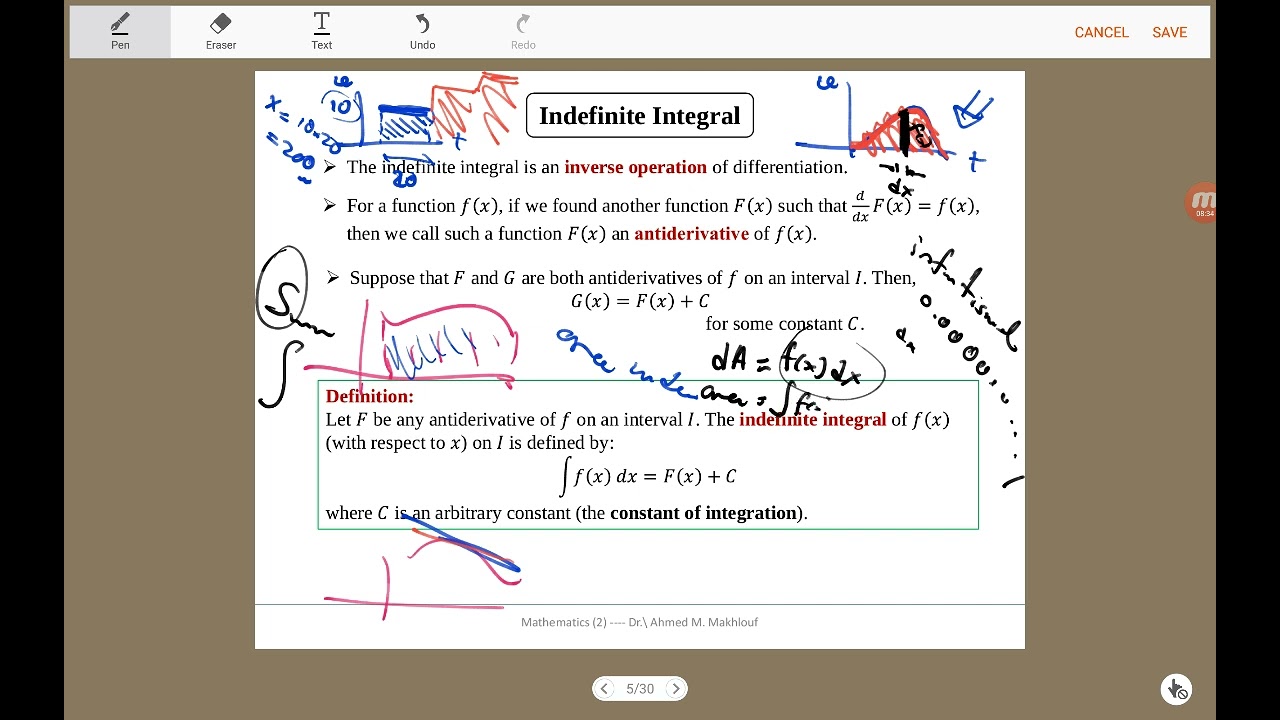Click the greyed-out Redo button
The image size is (1280, 720).
point(523,31)
